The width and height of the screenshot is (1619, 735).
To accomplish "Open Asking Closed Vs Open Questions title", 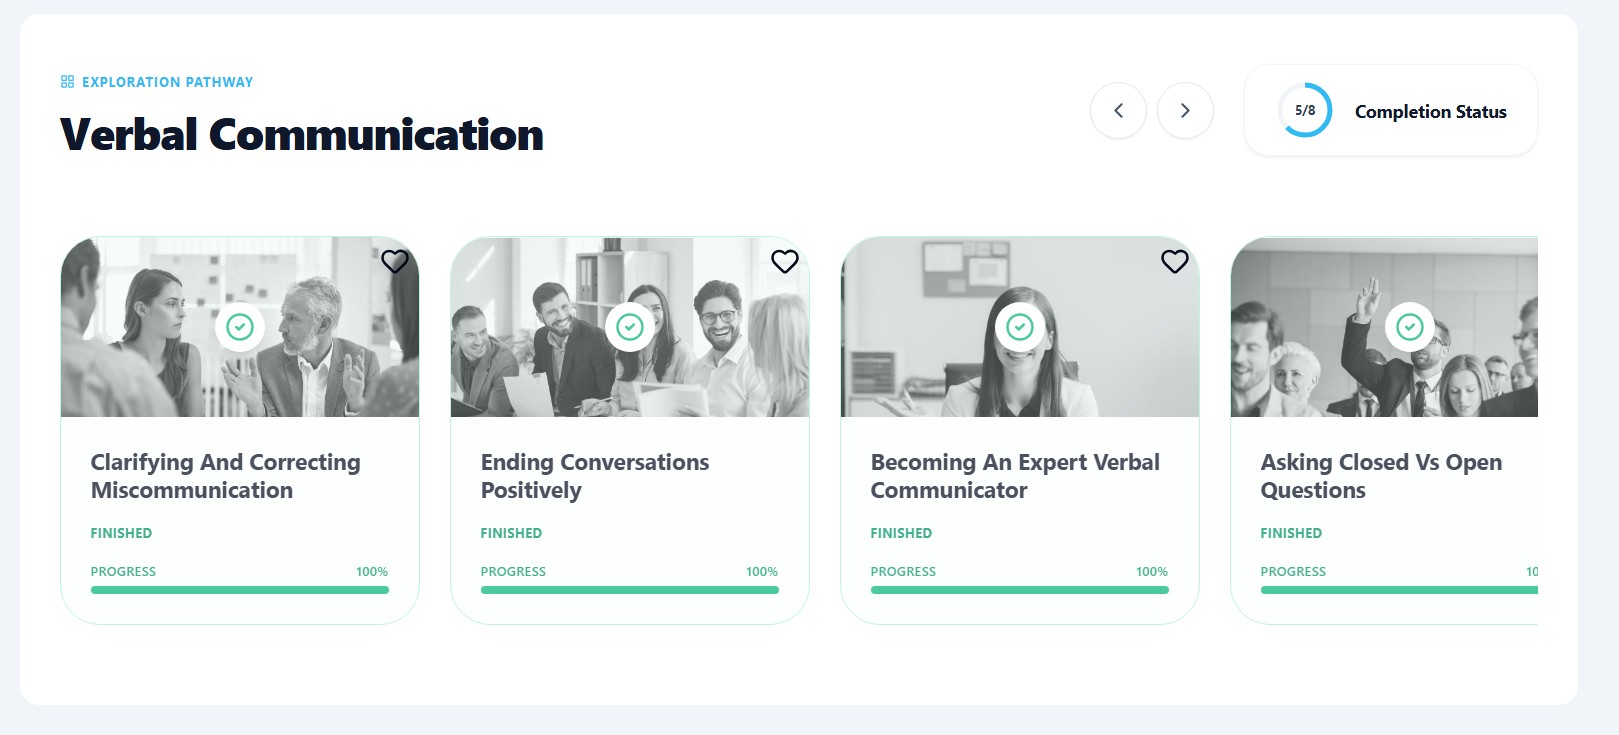I will tap(1381, 476).
